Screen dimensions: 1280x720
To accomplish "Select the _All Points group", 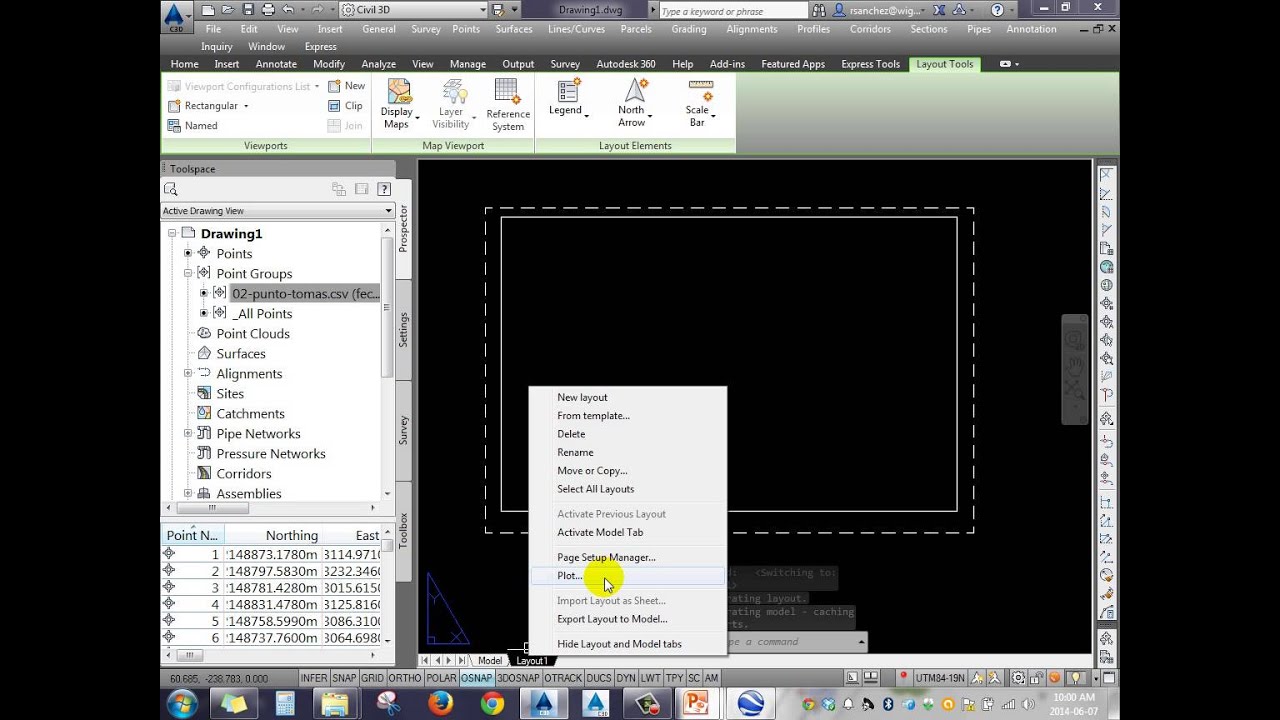I will [x=262, y=313].
